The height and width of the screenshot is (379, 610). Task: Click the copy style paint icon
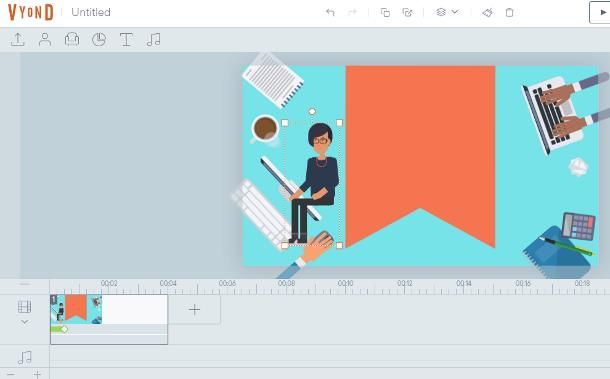coord(487,12)
